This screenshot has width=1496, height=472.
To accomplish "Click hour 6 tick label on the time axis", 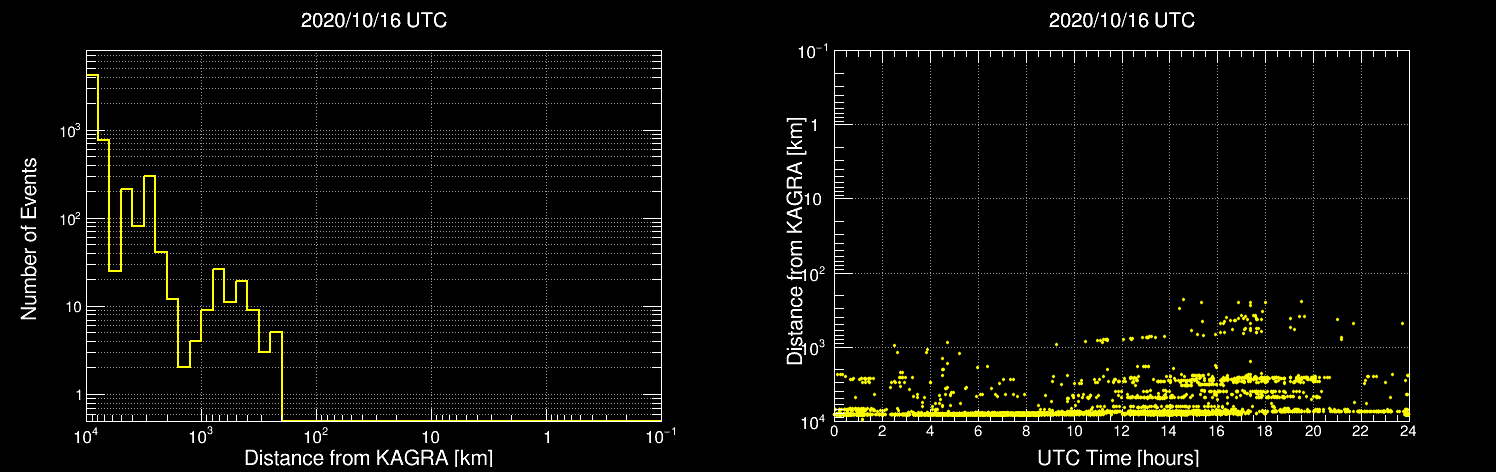I will point(978,432).
